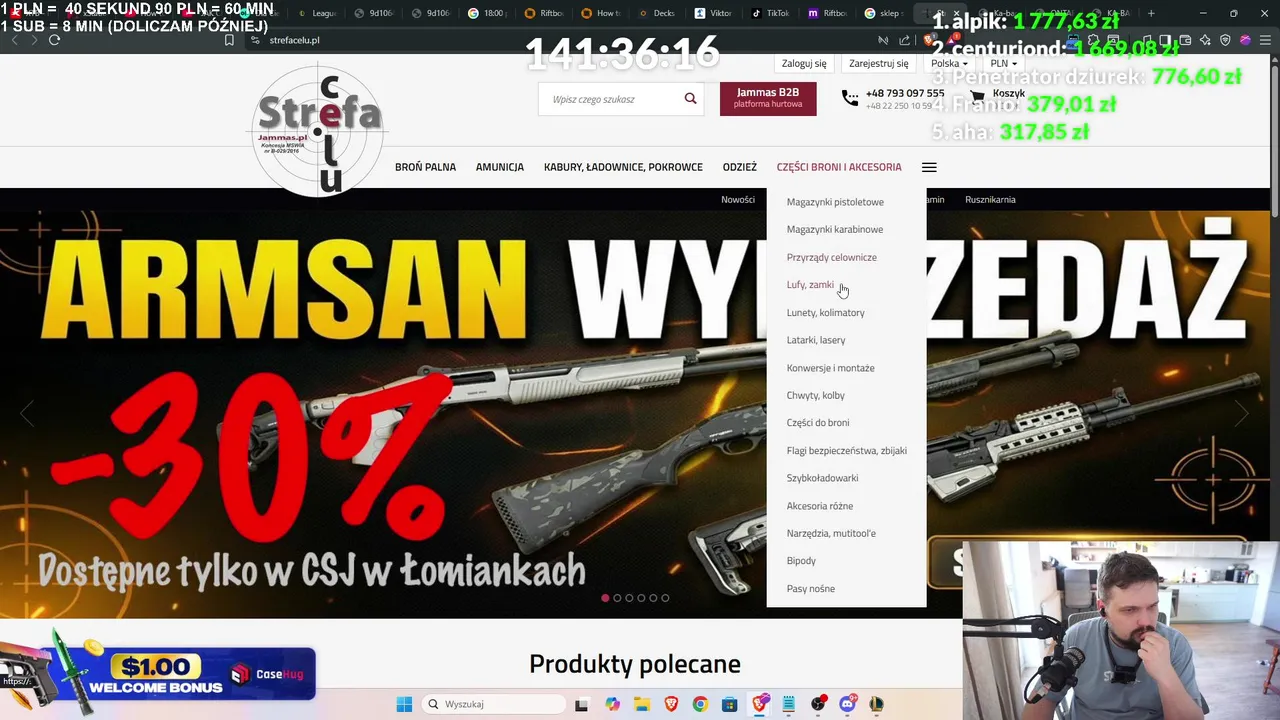Viewport: 1280px width, 720px height.
Task: Select Pasy nośne menu entry
Action: coord(811,589)
